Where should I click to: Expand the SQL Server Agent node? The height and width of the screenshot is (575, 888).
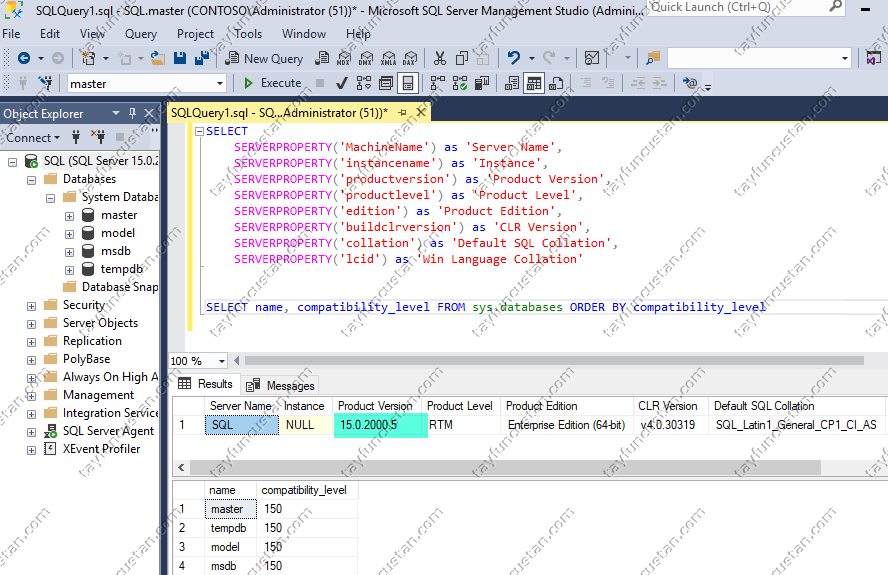pos(32,432)
